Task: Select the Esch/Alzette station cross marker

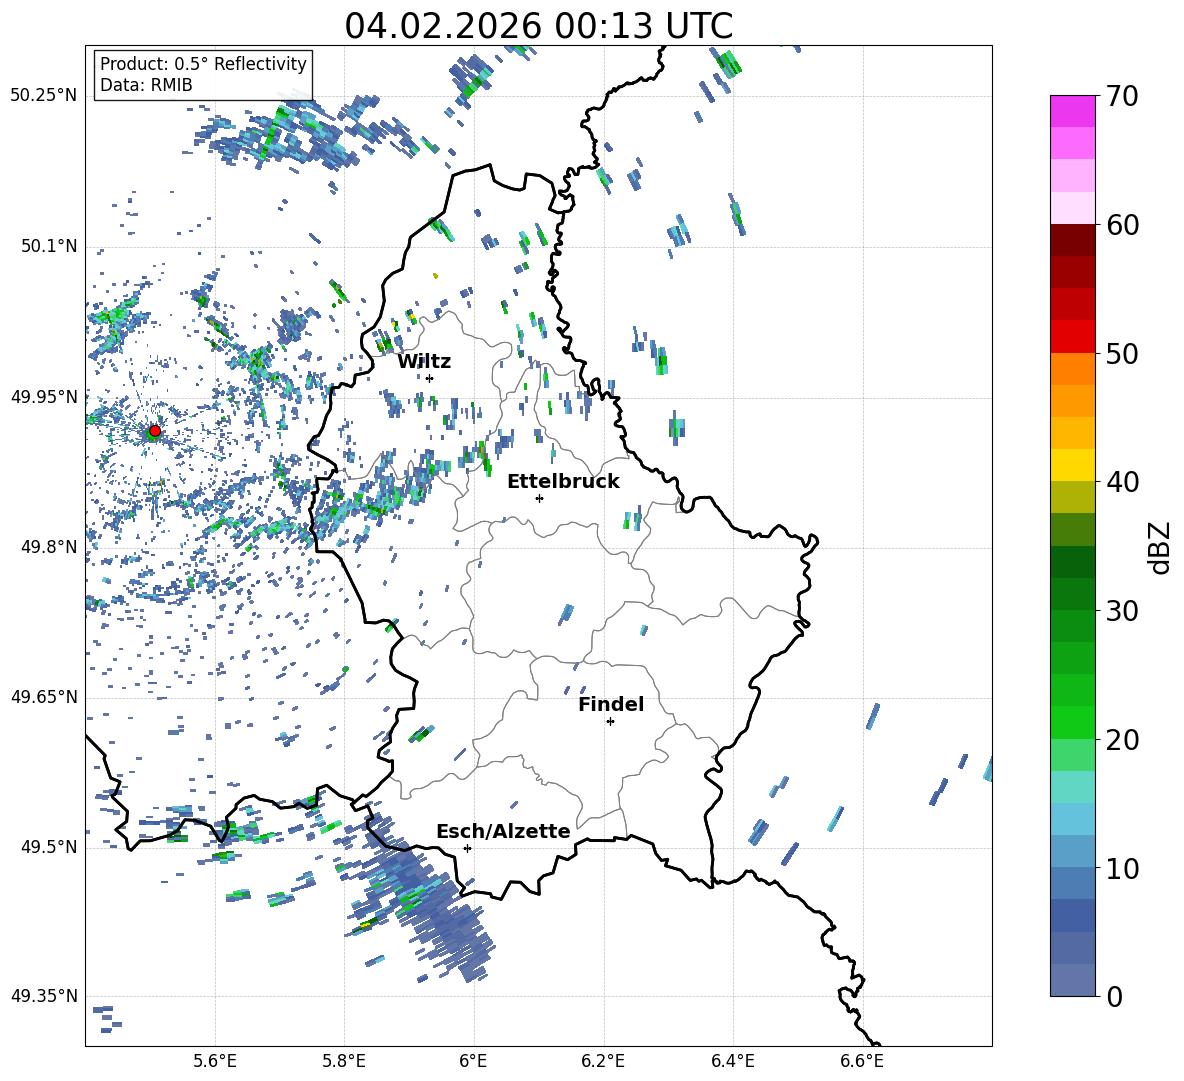Action: [x=467, y=848]
